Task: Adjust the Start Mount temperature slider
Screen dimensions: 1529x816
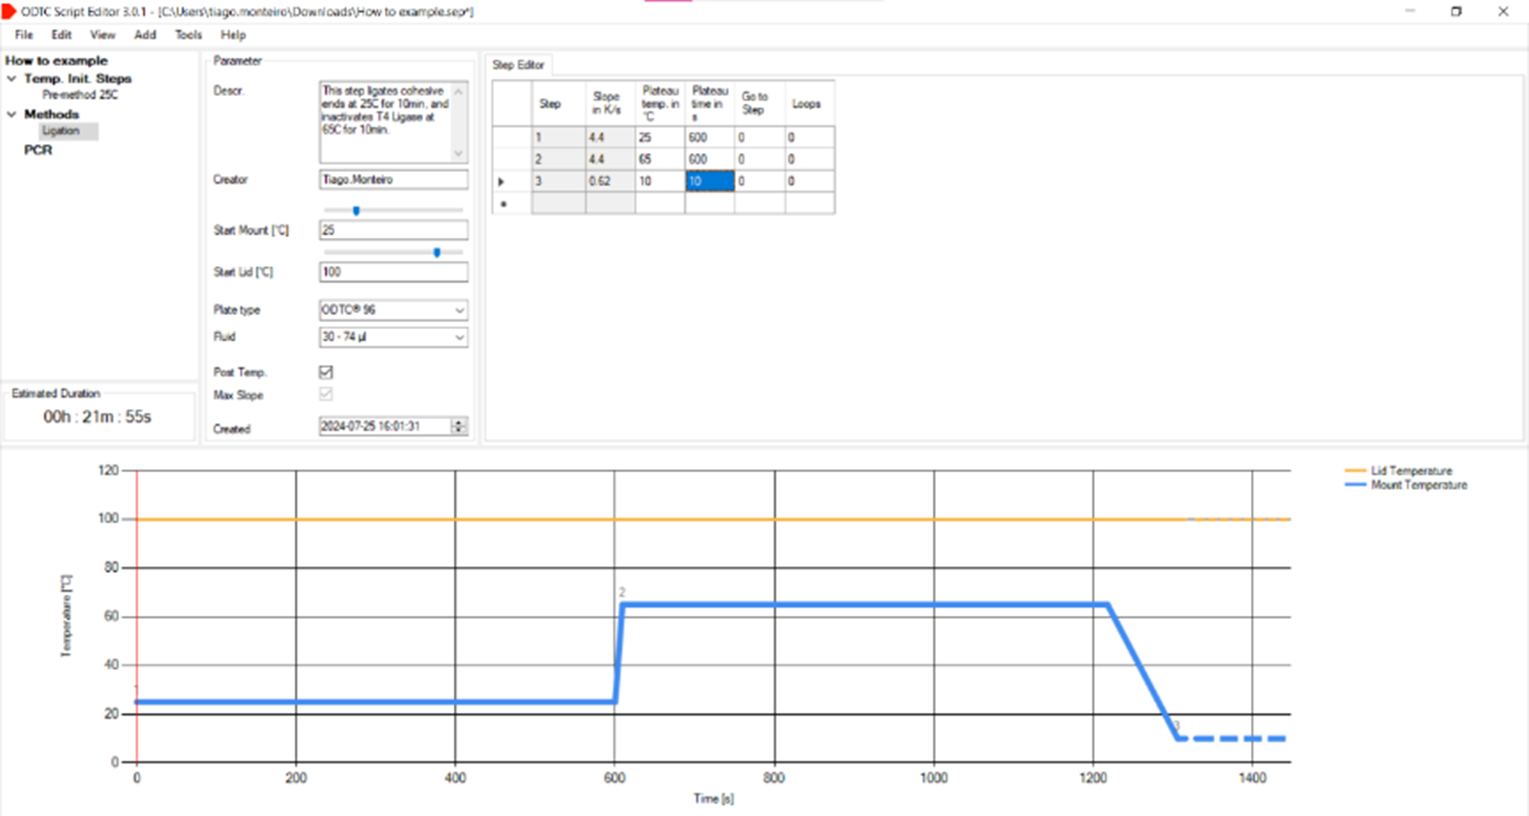Action: pyautogui.click(x=356, y=210)
